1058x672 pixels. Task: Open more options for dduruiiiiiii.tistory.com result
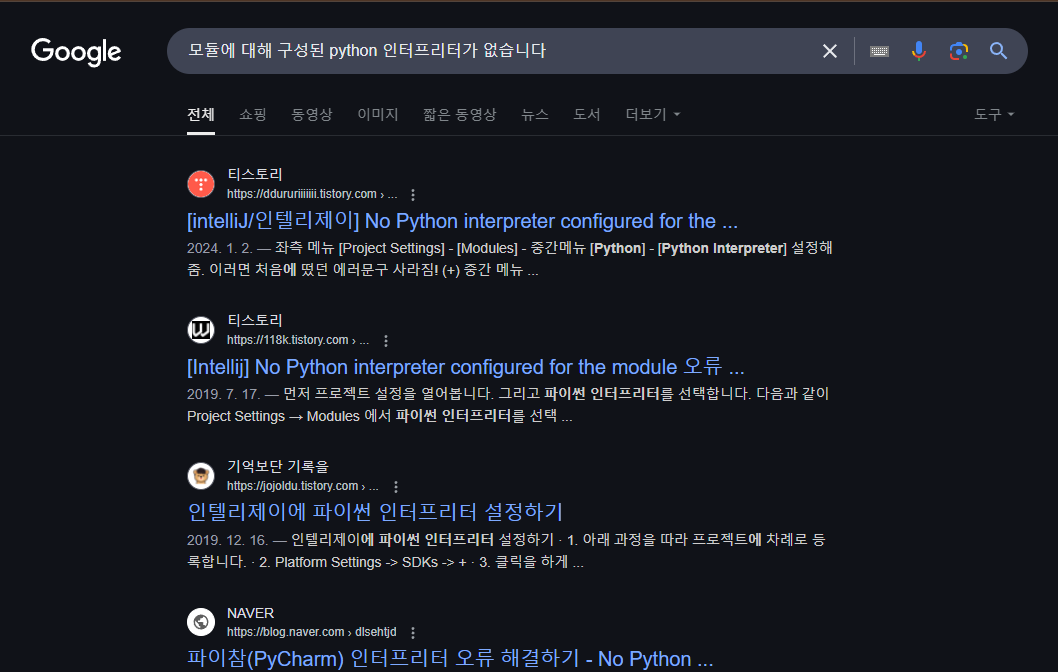tap(413, 195)
